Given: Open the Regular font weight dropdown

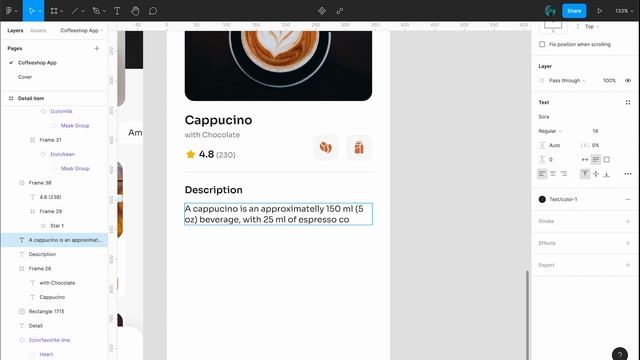Looking at the screenshot, I should coord(550,131).
